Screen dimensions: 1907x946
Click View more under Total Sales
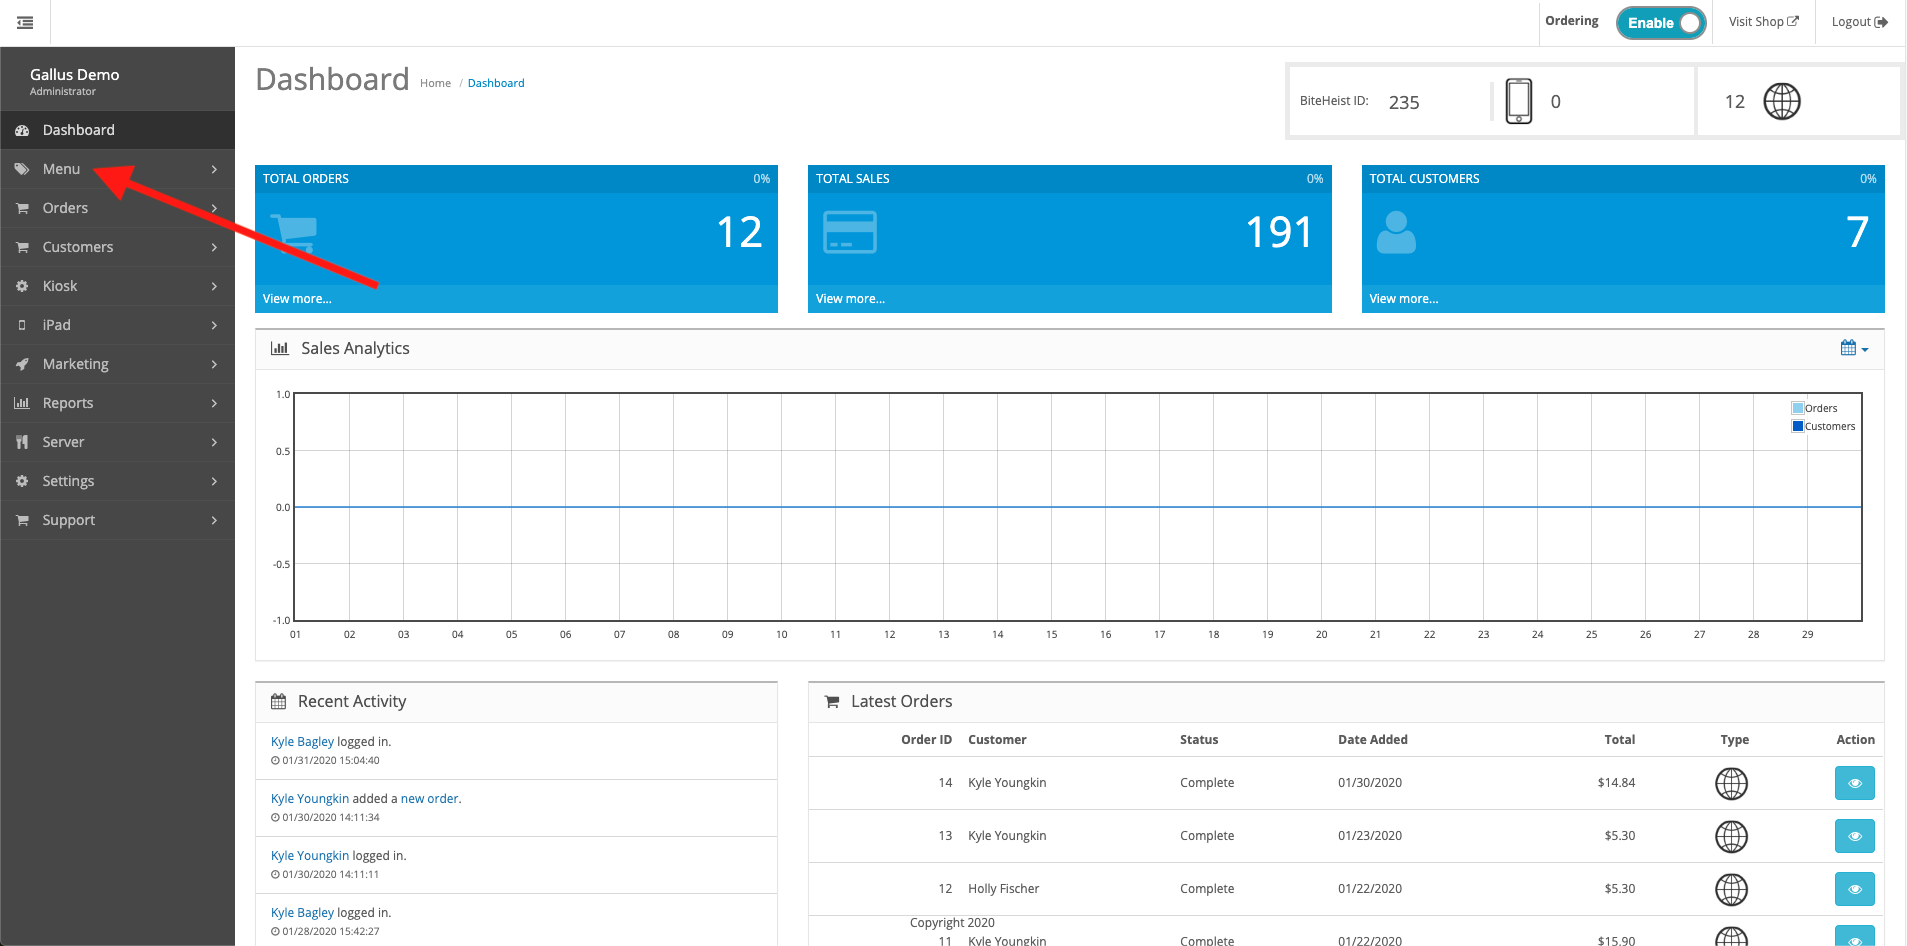point(850,299)
